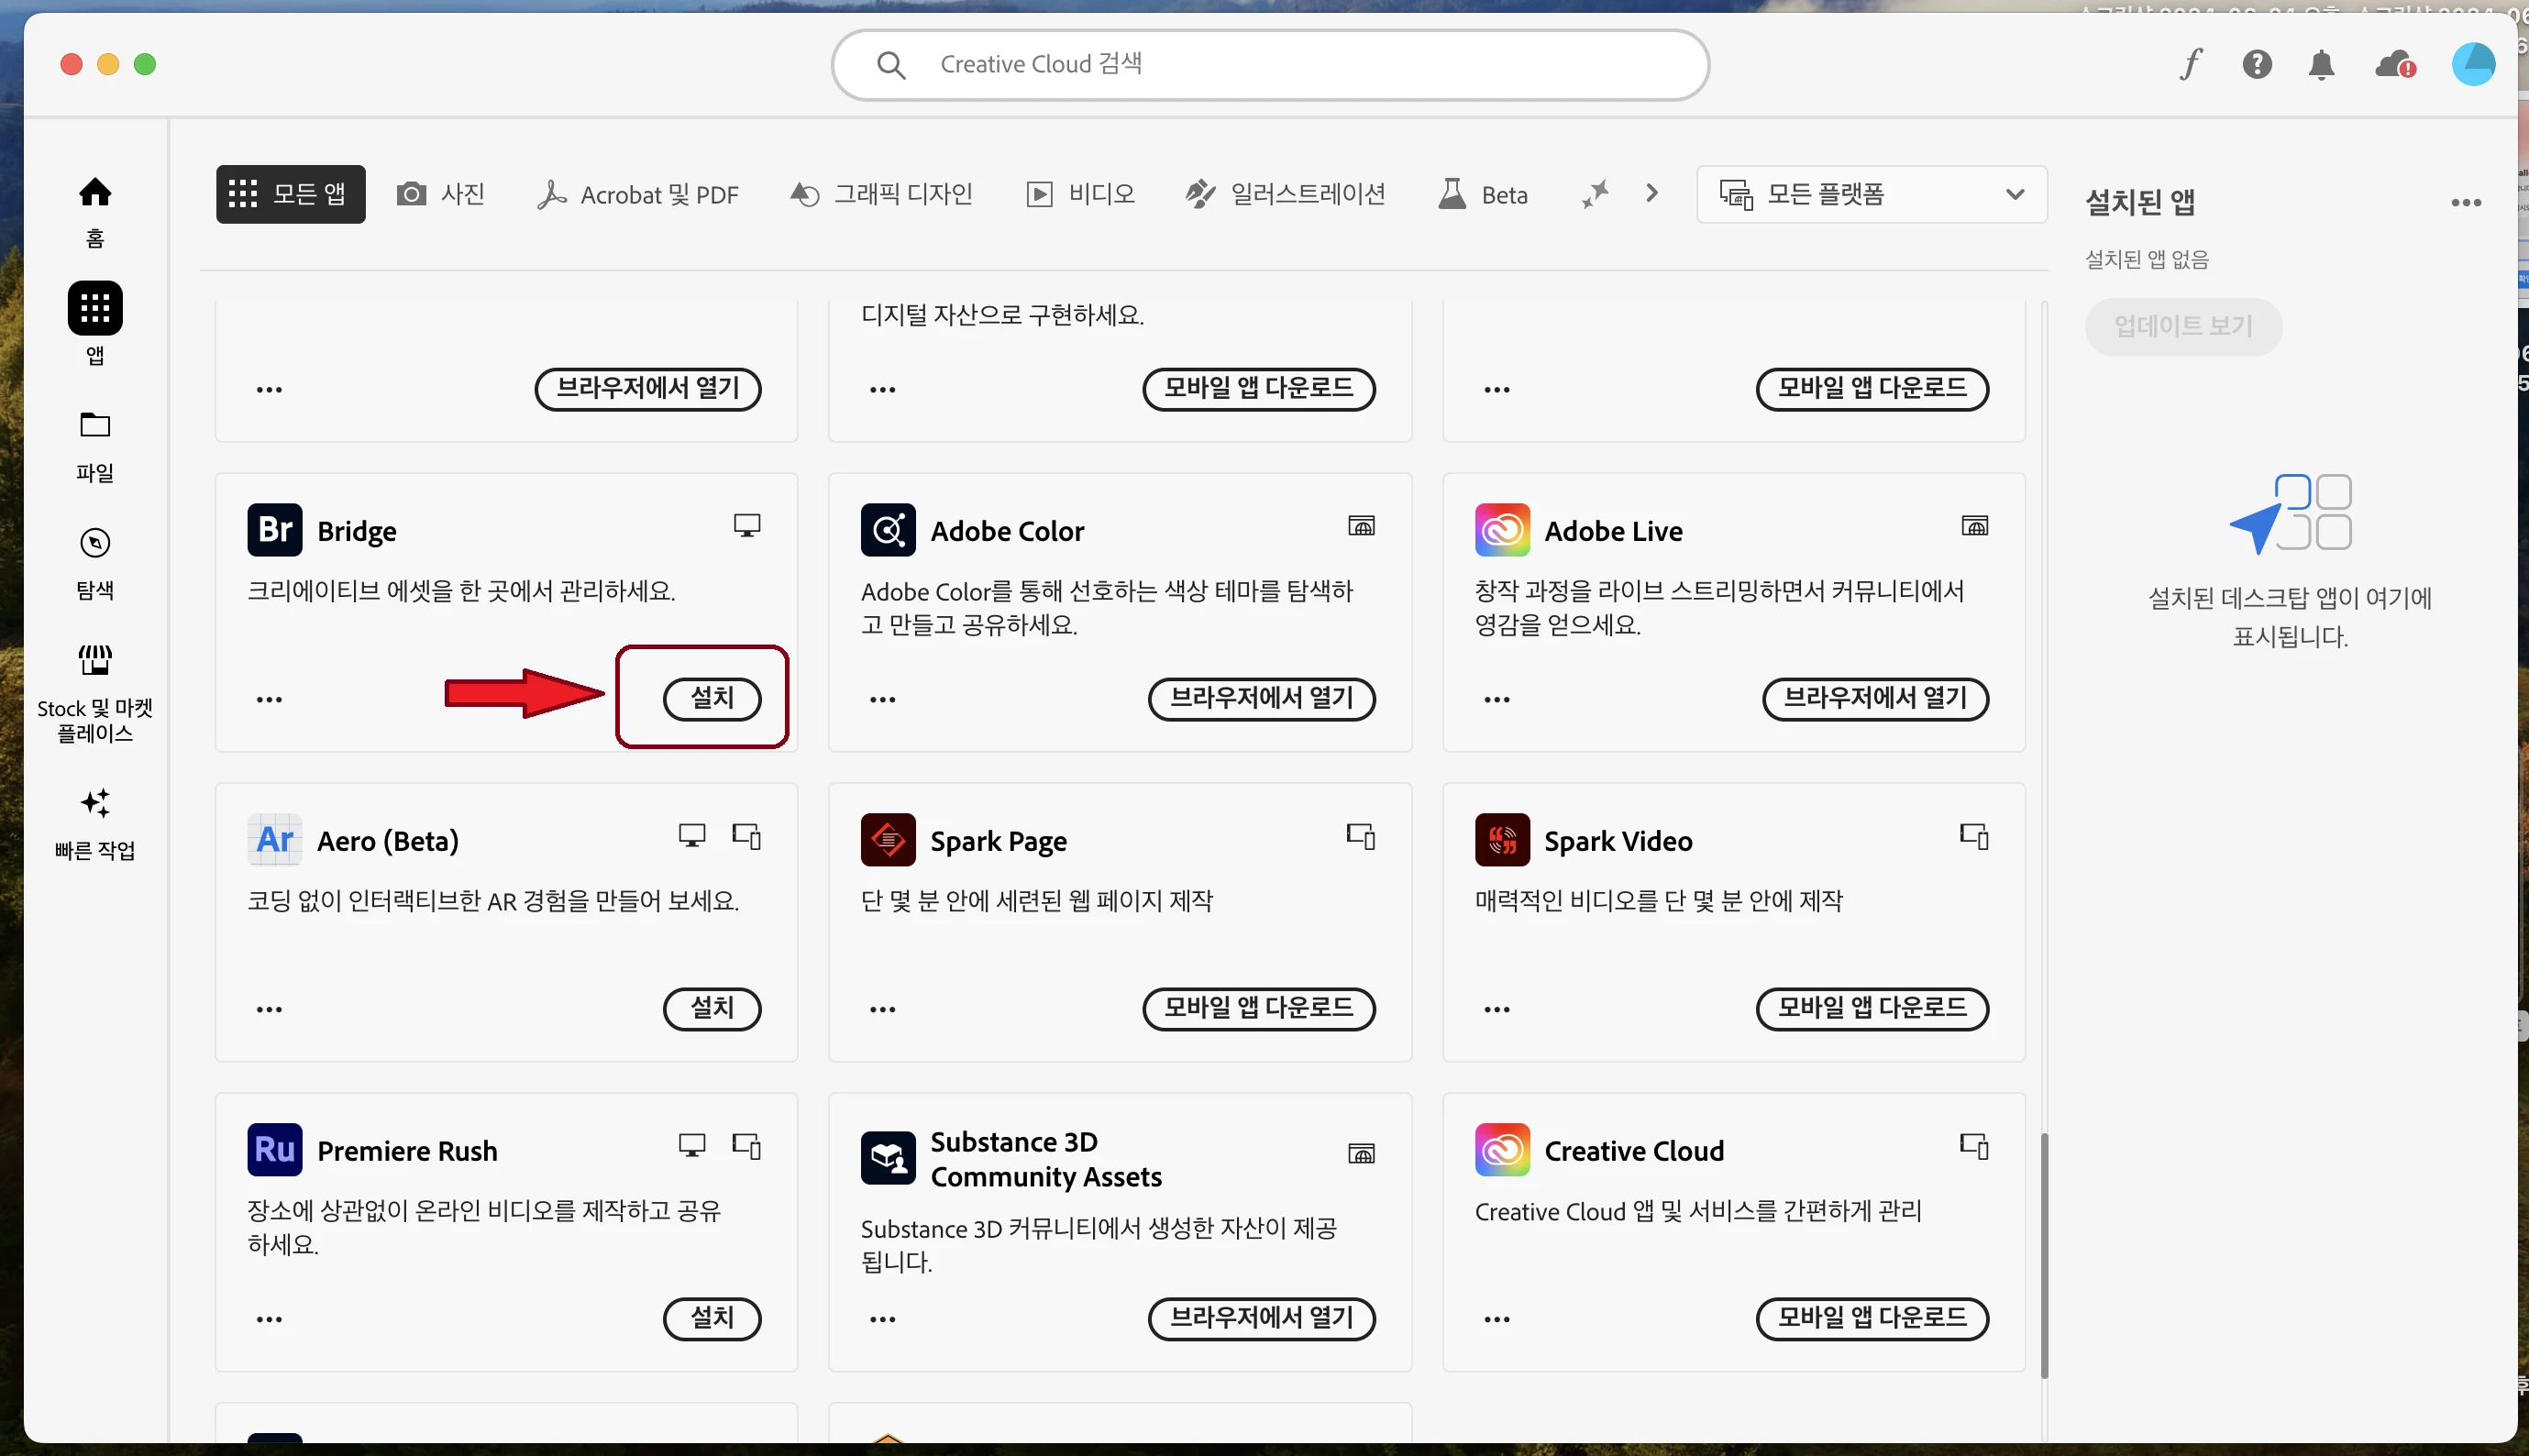The height and width of the screenshot is (1456, 2529).
Task: Select the Beta category tab
Action: click(1484, 195)
